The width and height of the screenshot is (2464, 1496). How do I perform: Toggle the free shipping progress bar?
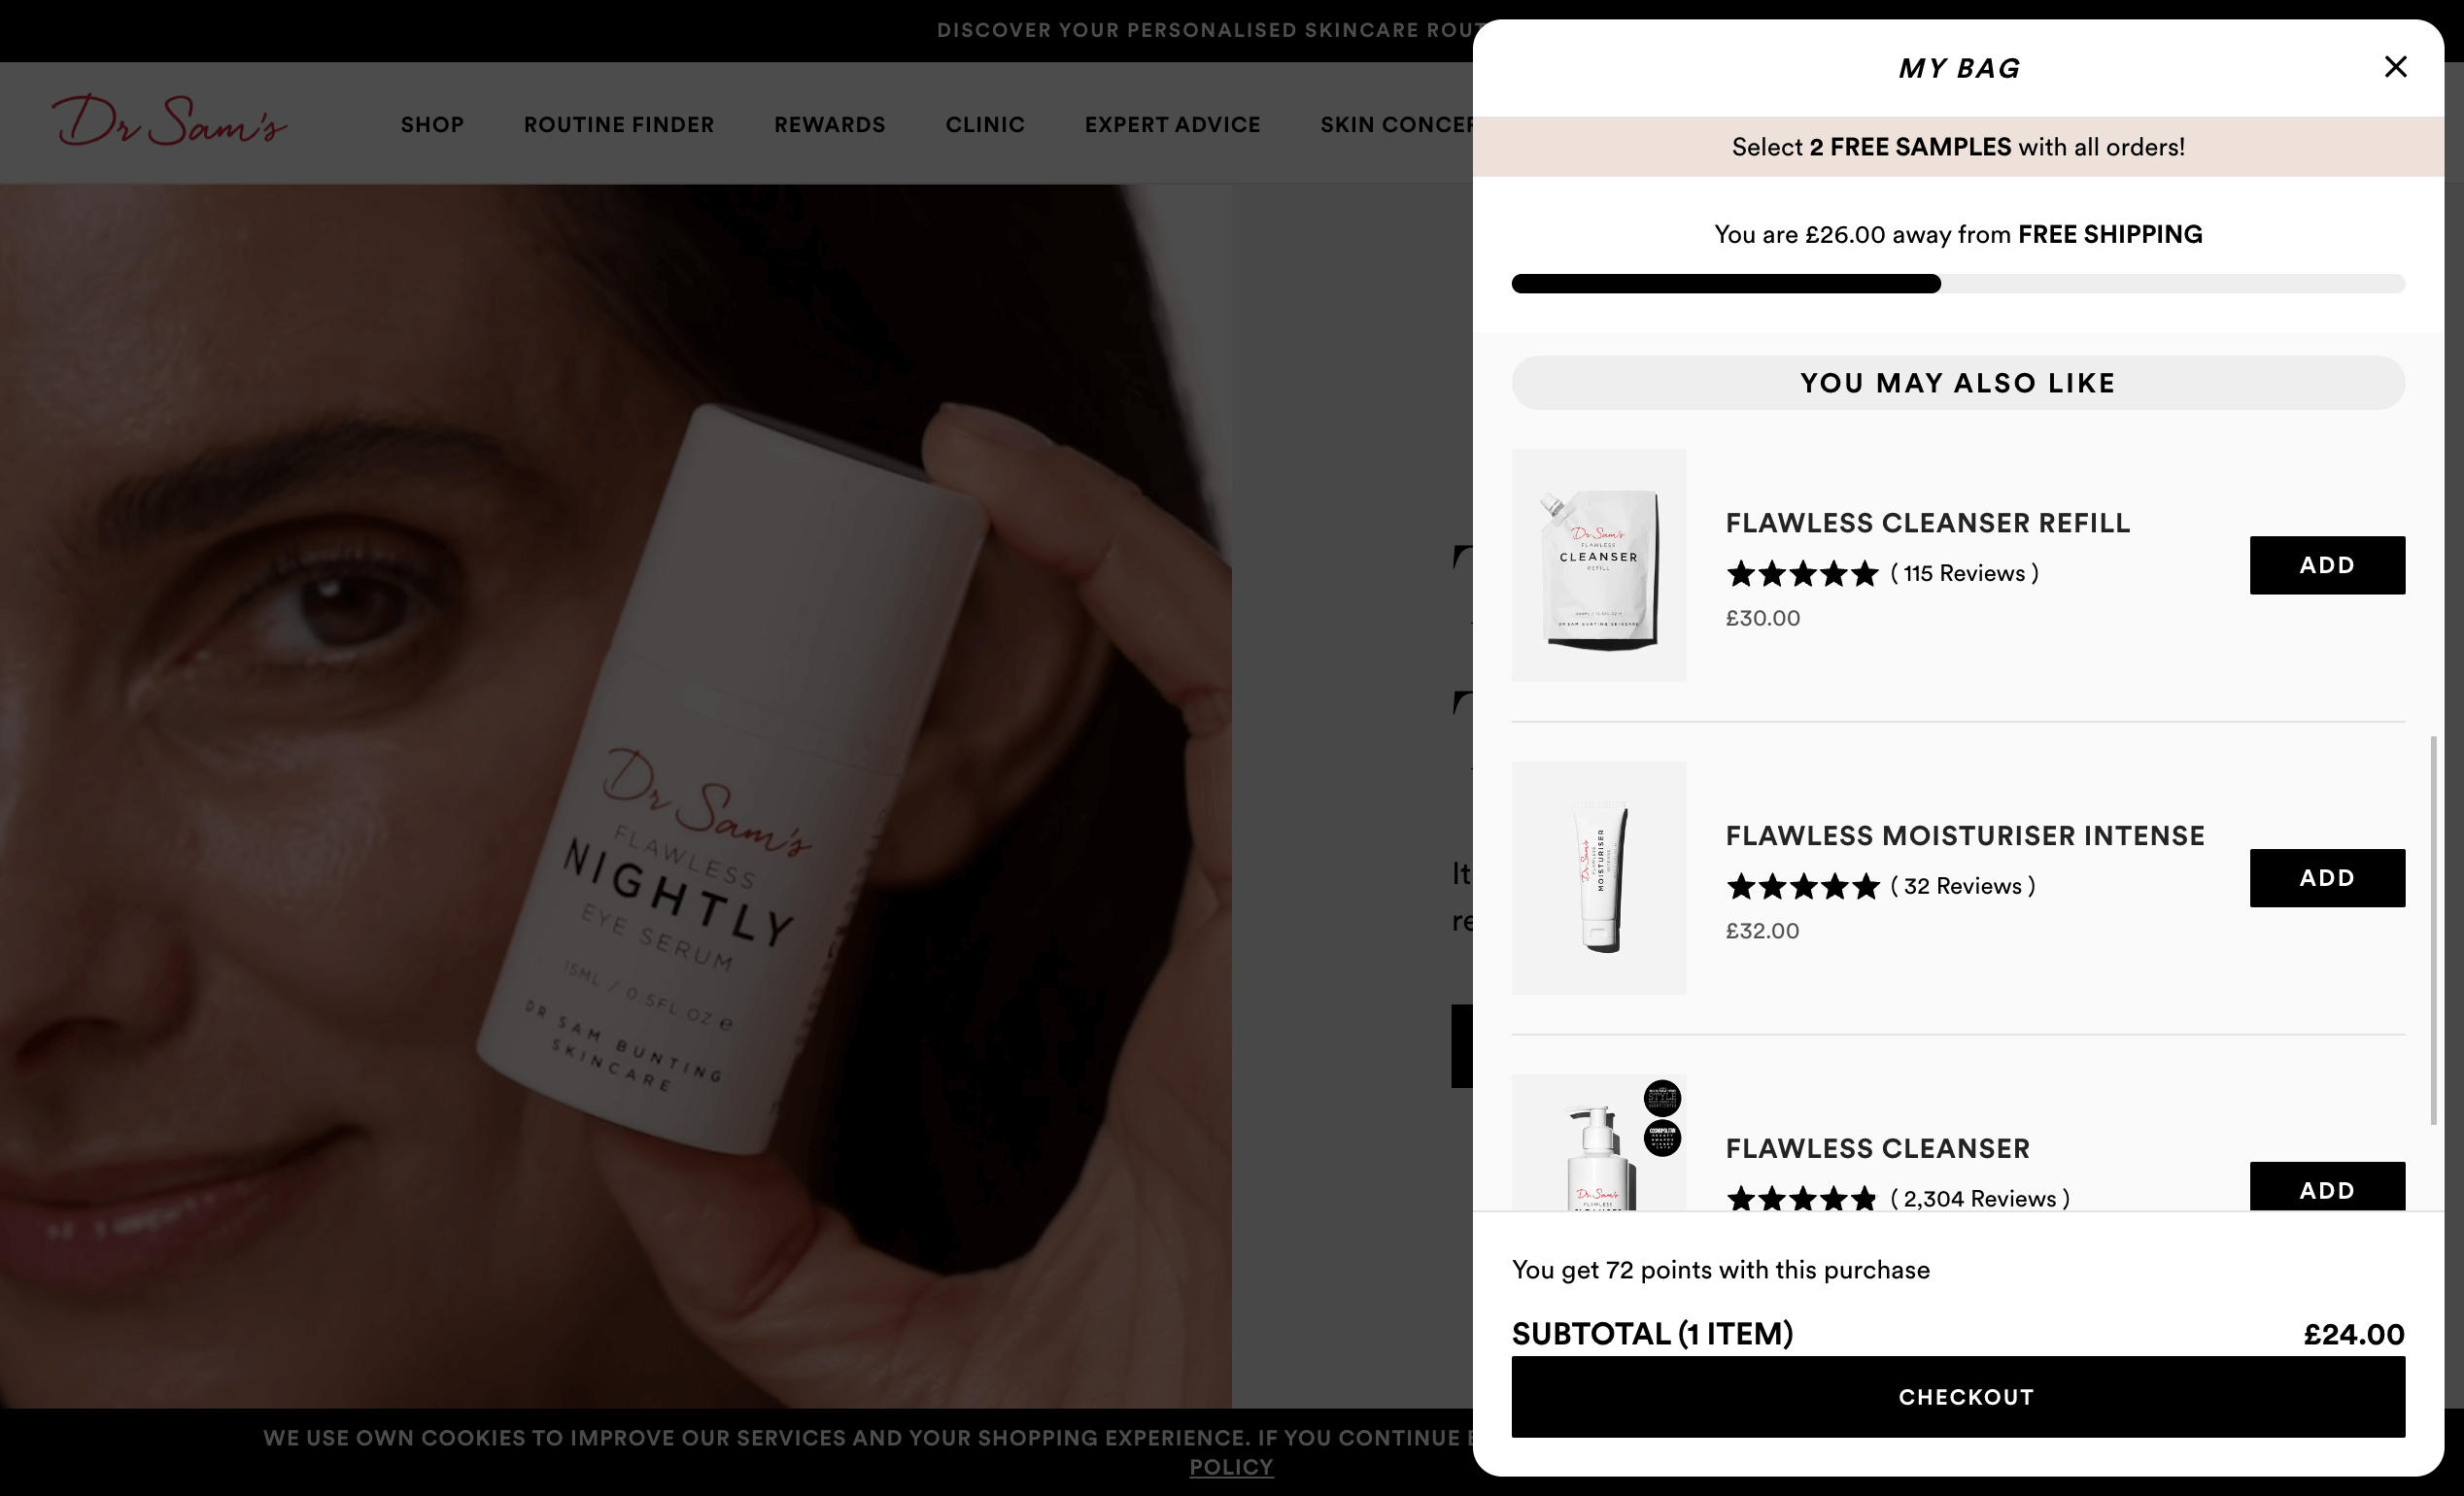click(x=1959, y=284)
